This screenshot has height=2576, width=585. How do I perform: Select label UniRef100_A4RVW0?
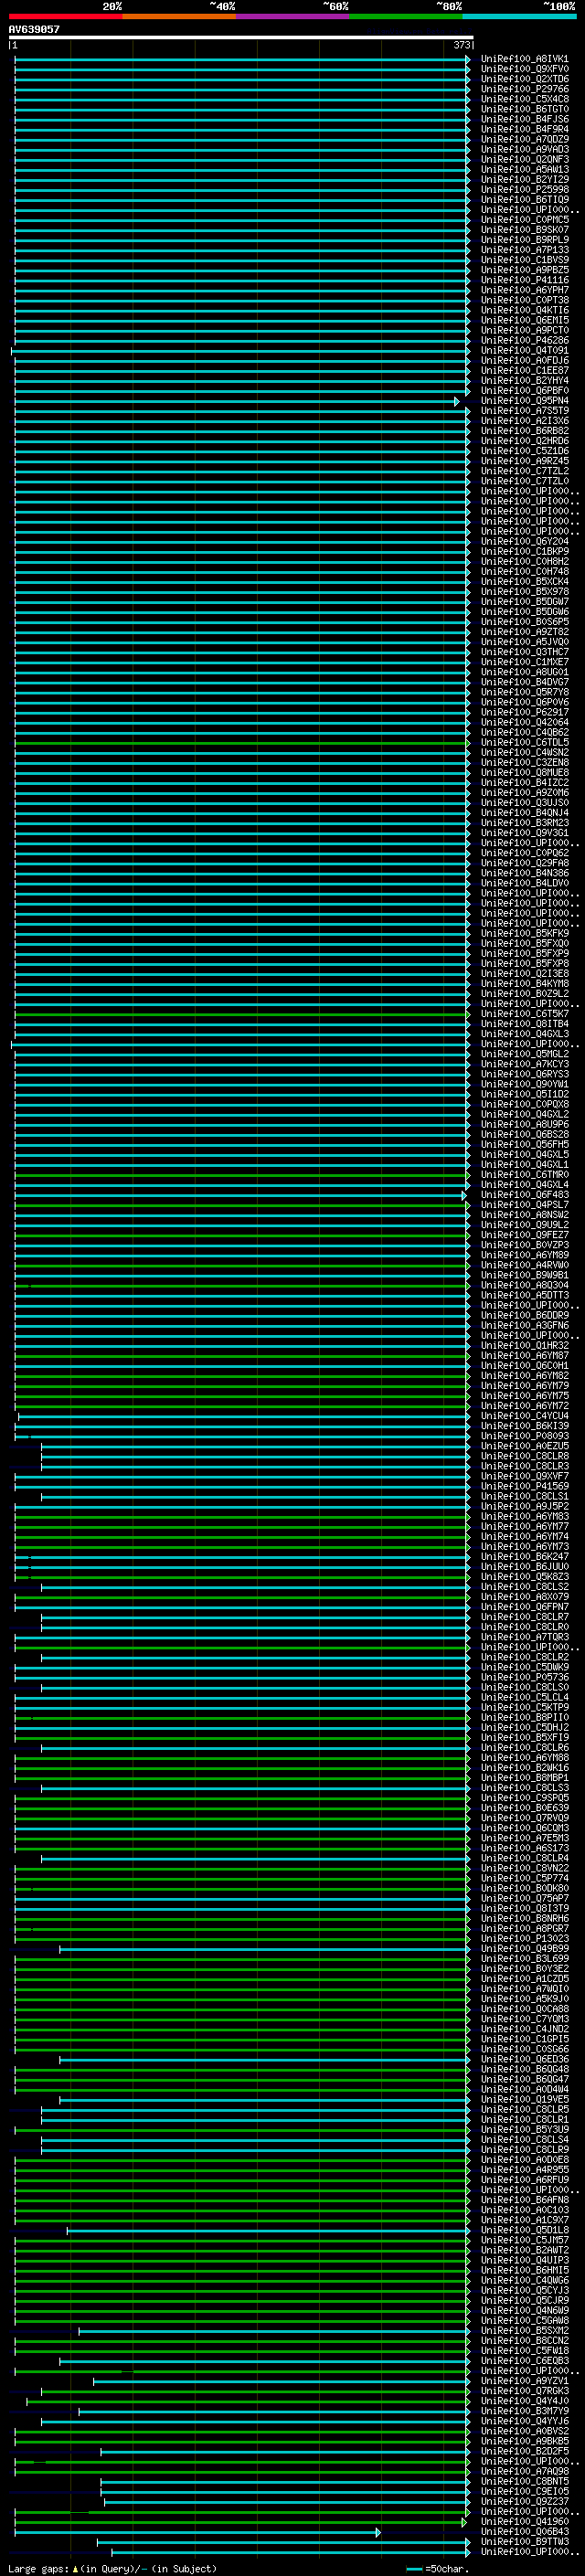pos(524,1265)
